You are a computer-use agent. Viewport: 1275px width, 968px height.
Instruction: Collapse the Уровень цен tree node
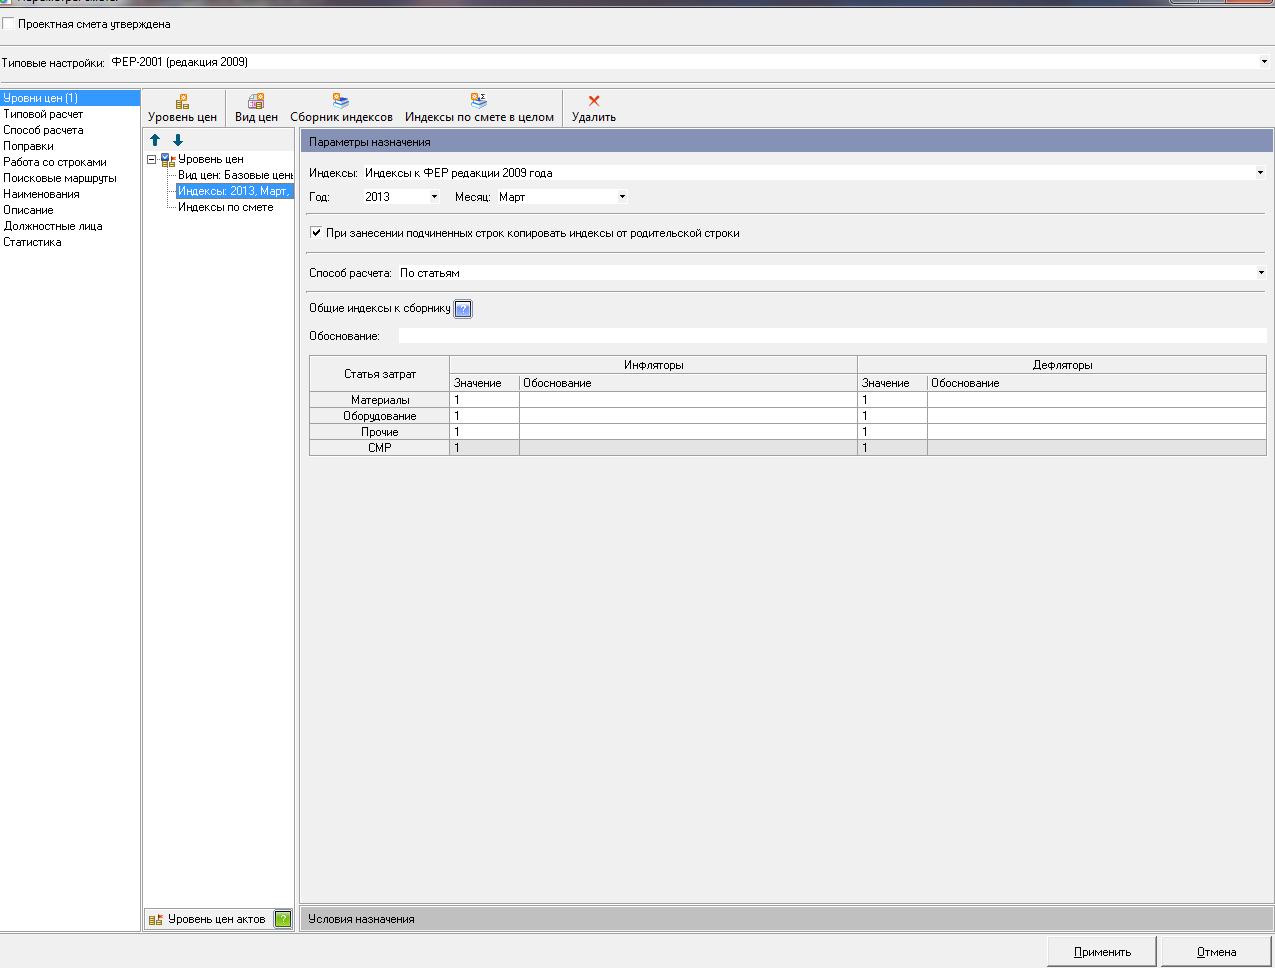152,159
